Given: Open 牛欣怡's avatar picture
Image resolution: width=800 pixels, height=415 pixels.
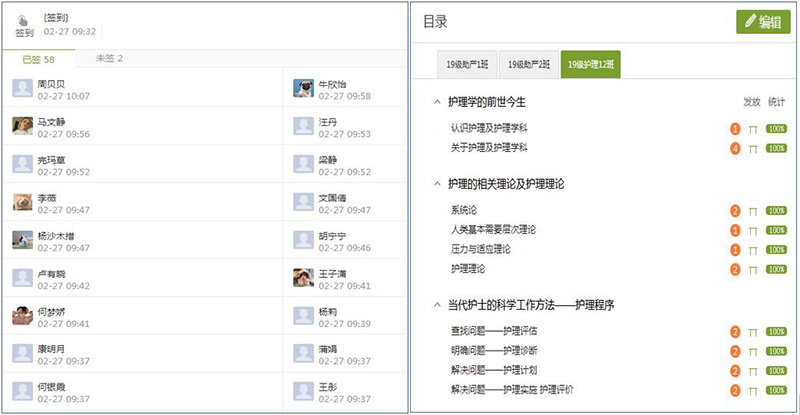Looking at the screenshot, I should coord(303,89).
